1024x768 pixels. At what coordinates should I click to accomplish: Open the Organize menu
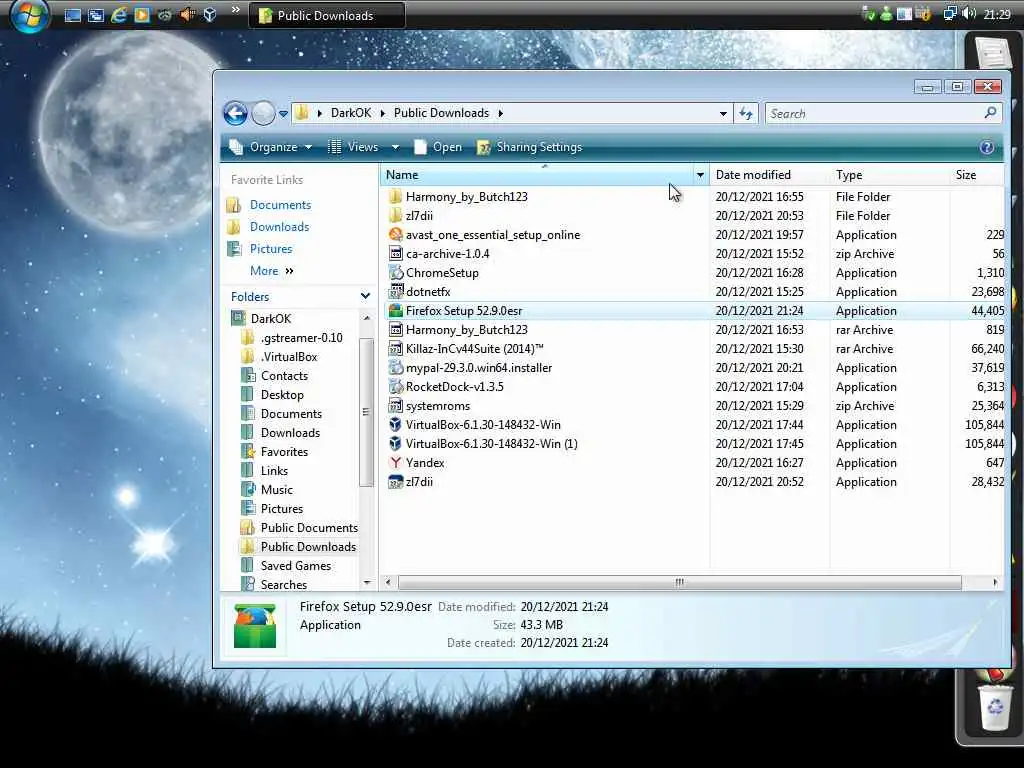point(270,147)
